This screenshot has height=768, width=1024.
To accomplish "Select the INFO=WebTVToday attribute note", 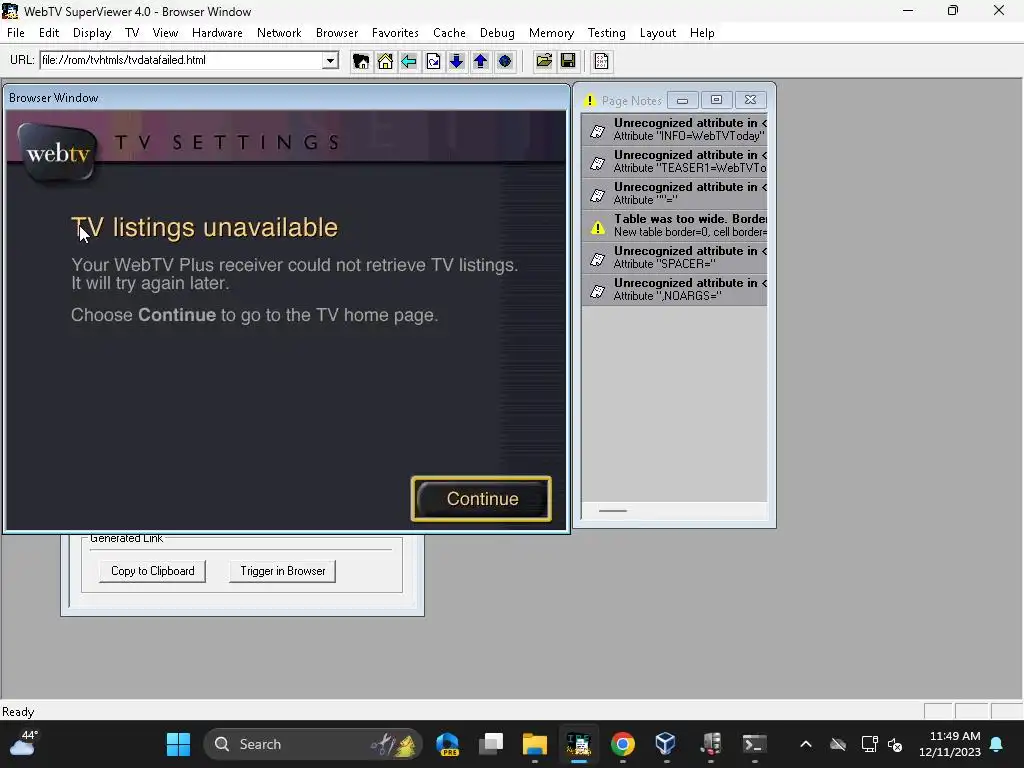I will coord(674,129).
